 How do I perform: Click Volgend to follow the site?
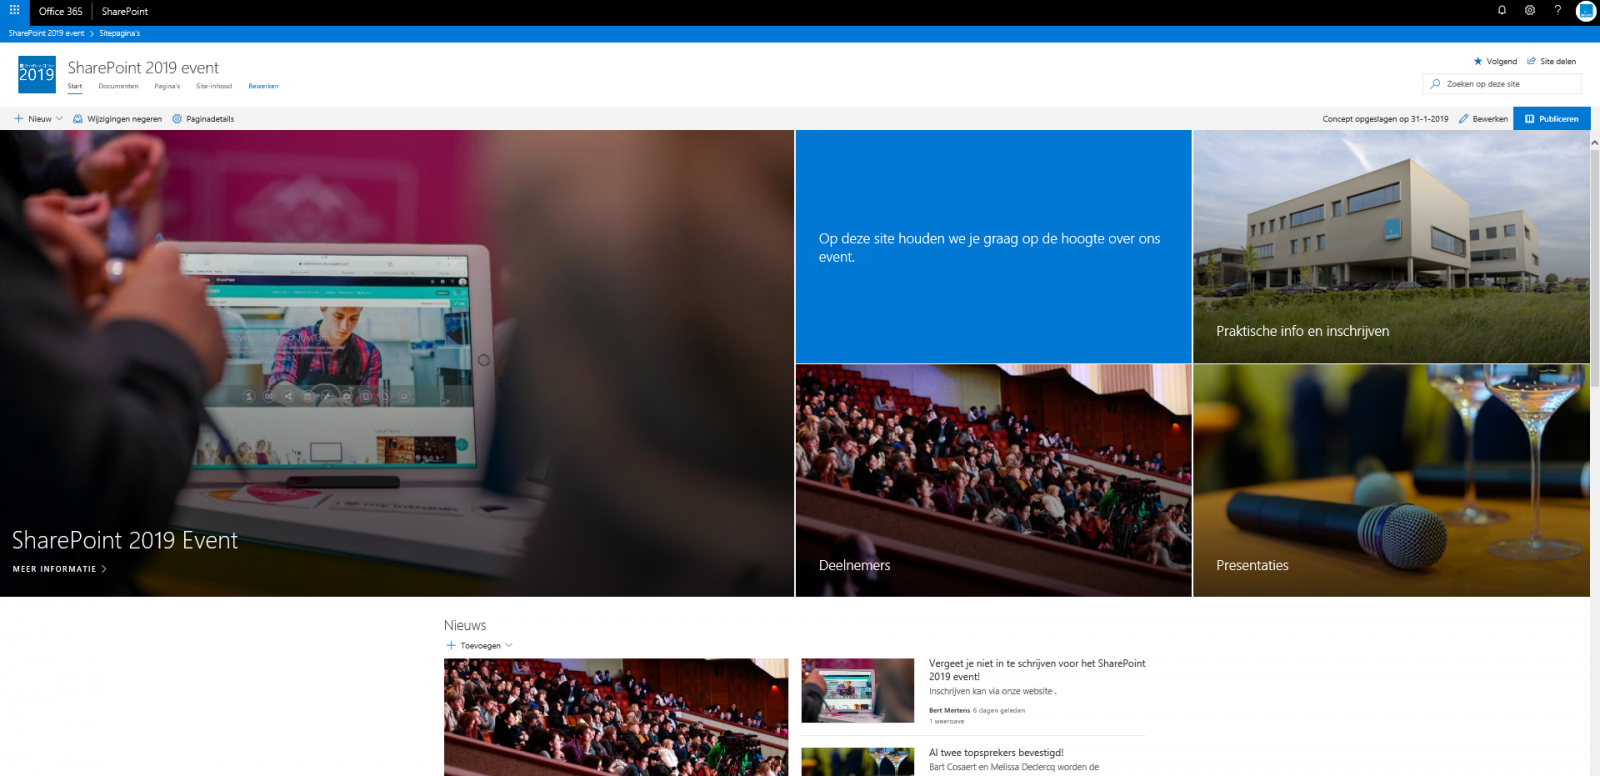pyautogui.click(x=1495, y=61)
